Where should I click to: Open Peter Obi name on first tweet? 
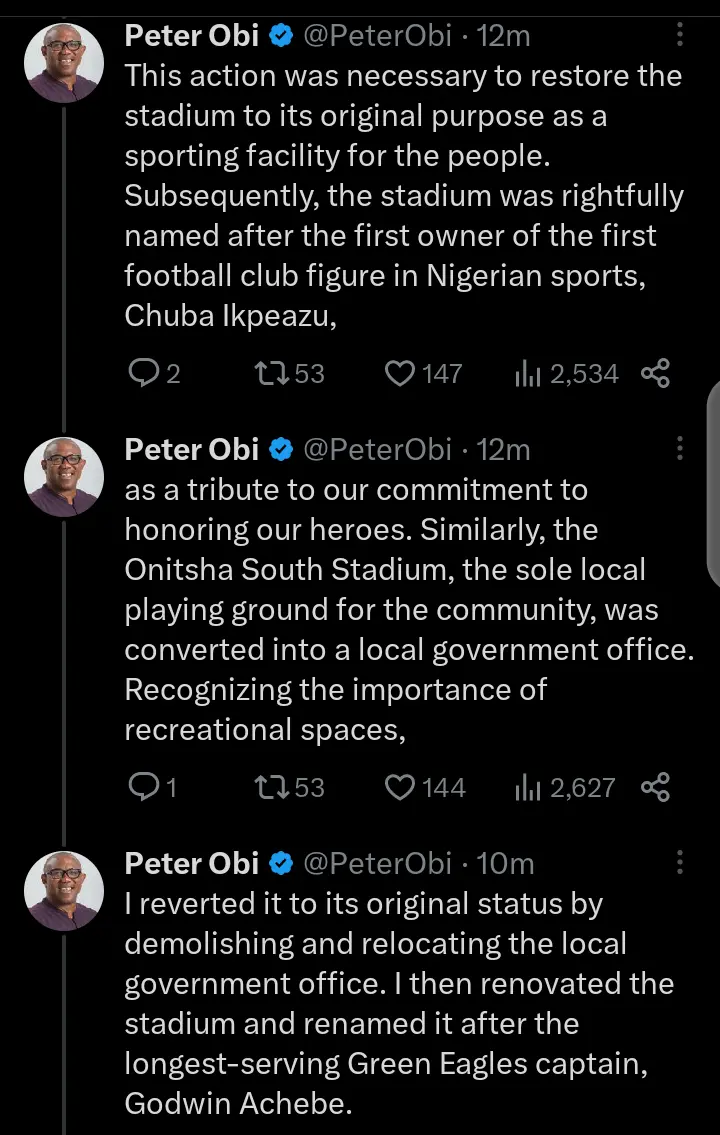(x=192, y=36)
